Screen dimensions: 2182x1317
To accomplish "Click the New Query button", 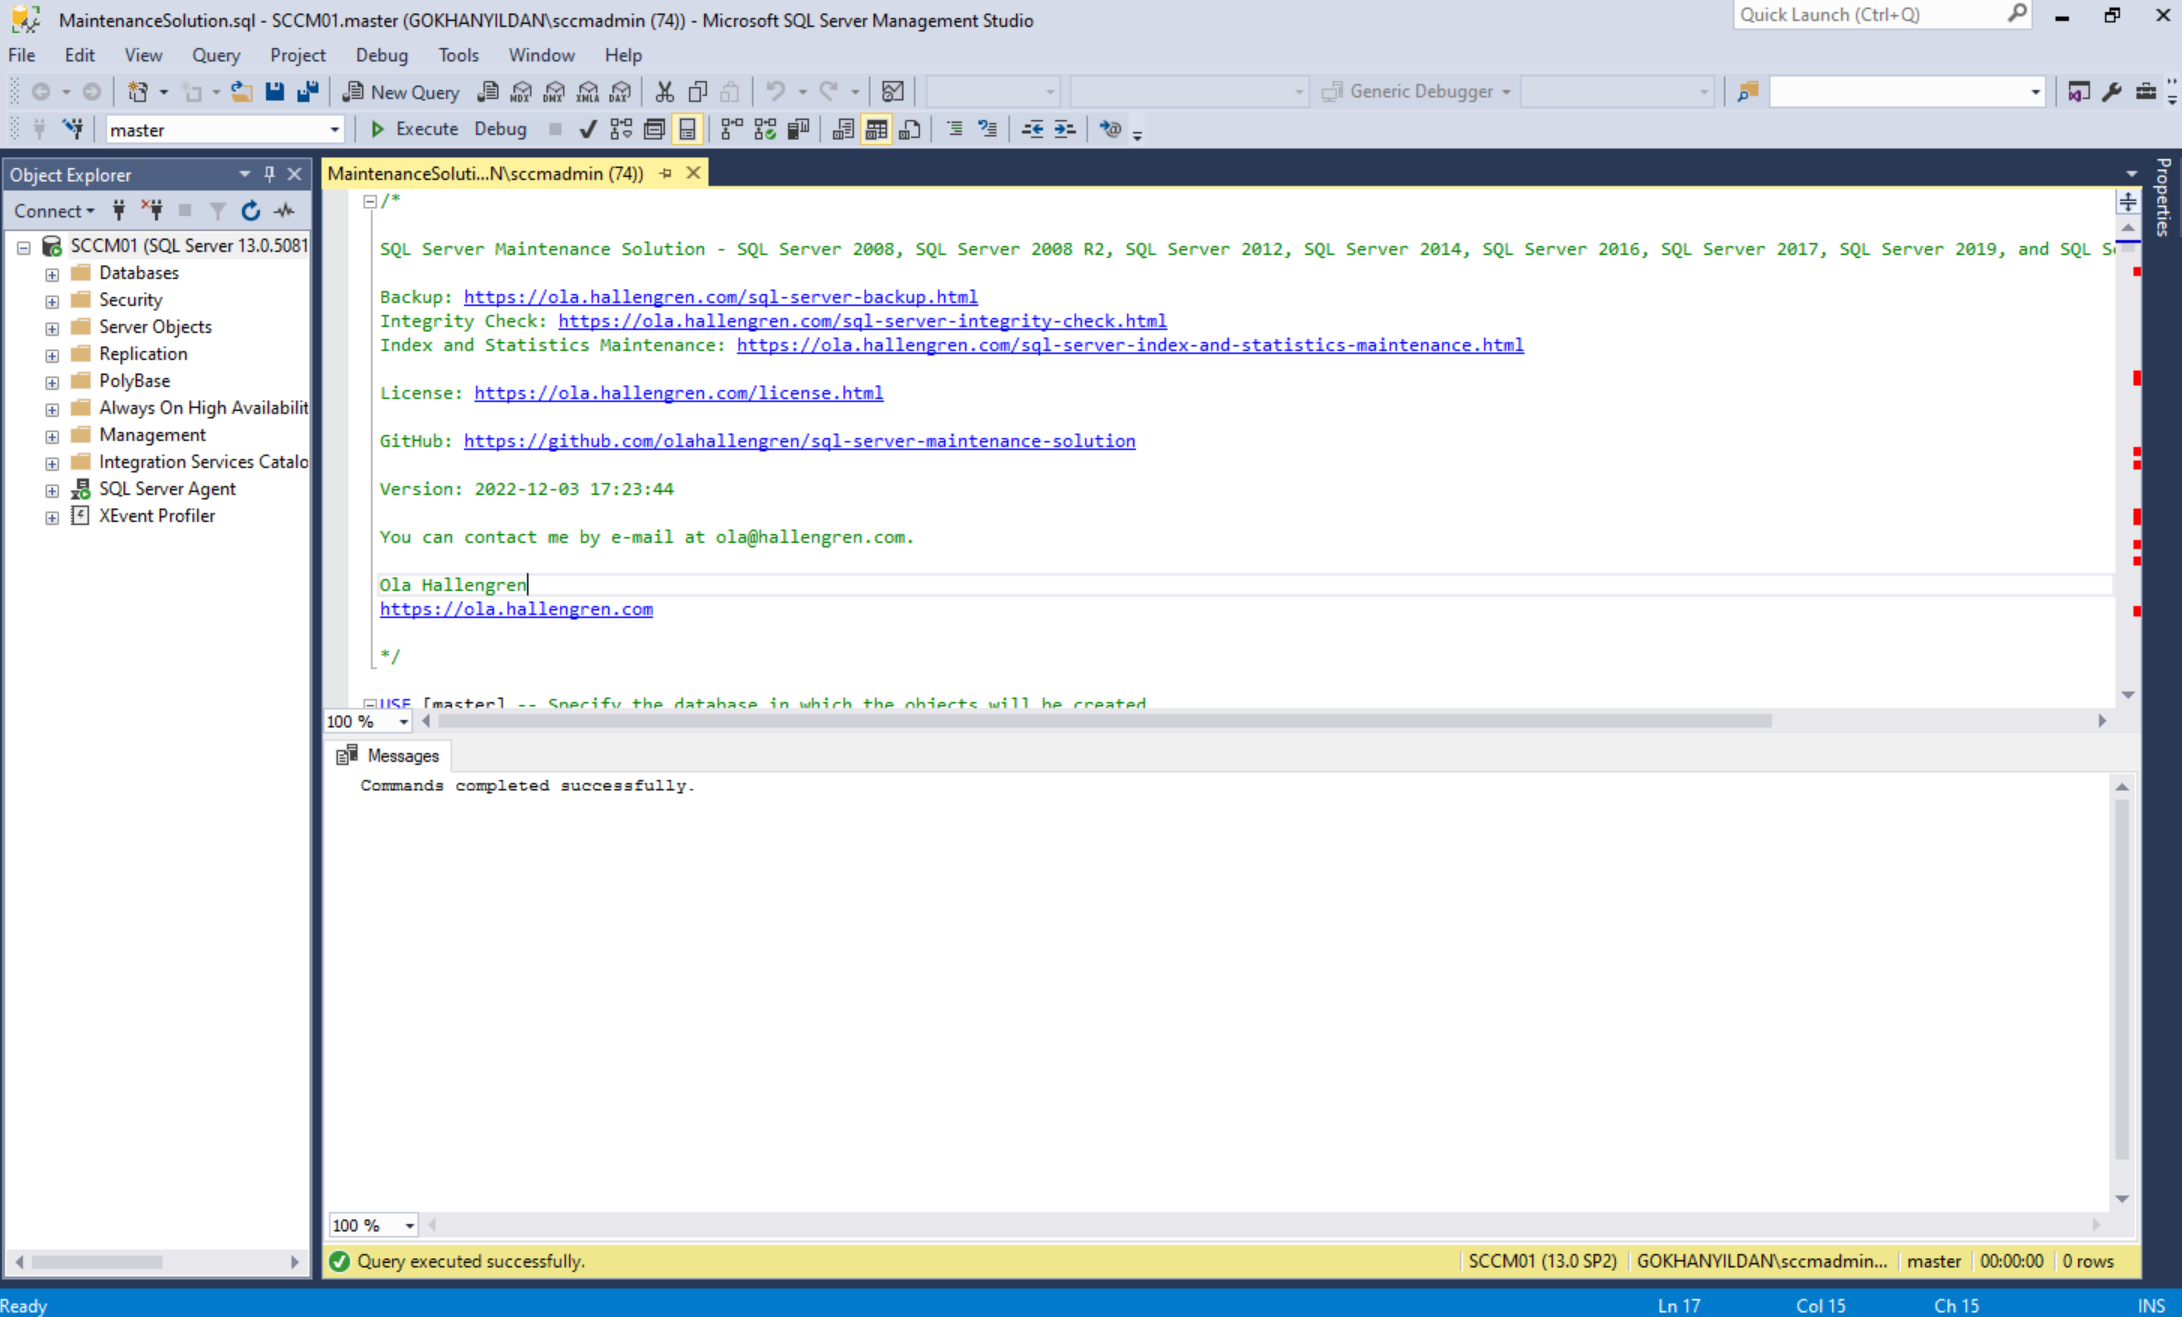I will click(400, 92).
